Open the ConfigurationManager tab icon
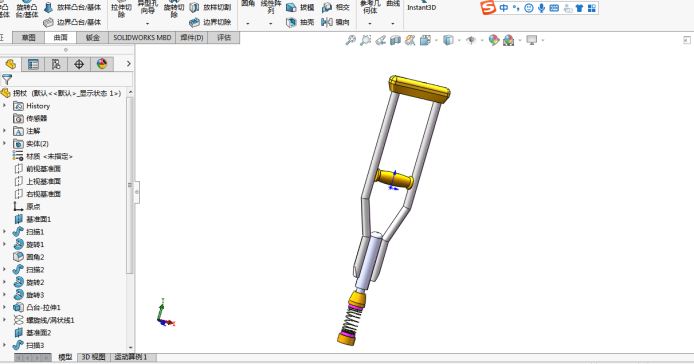The image size is (694, 364). (x=56, y=64)
